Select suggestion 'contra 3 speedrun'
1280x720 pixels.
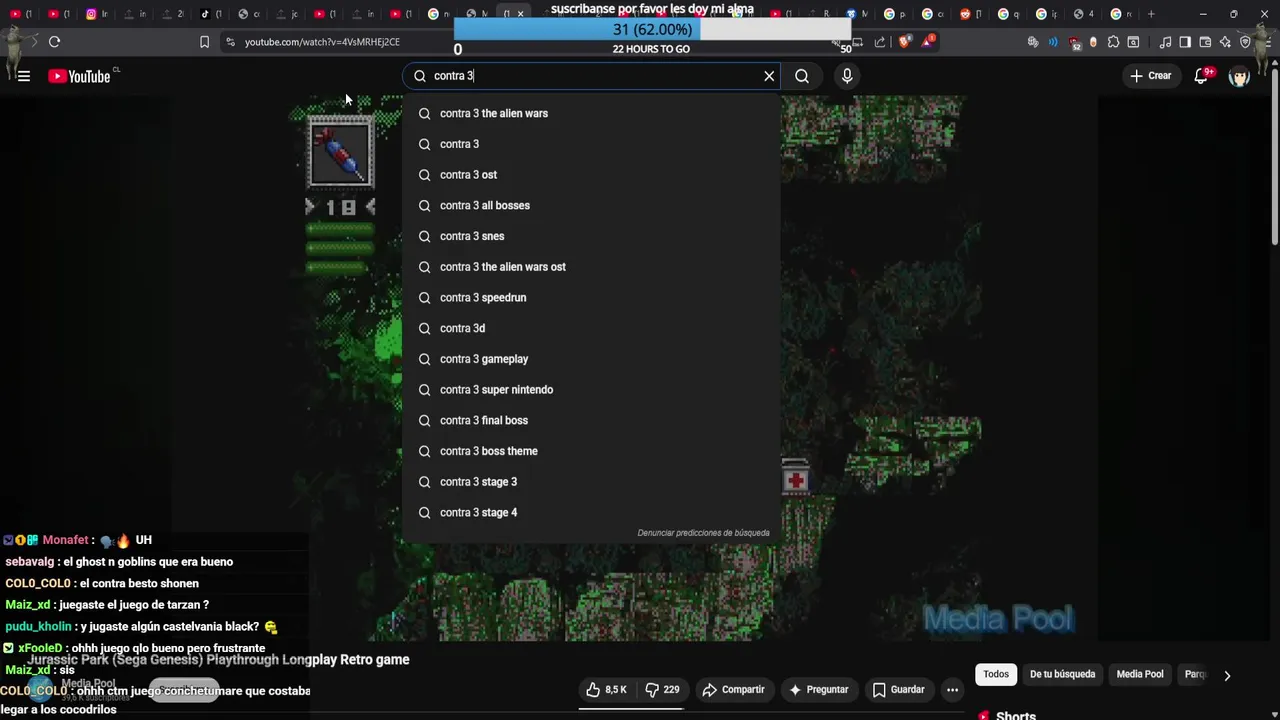tap(591, 297)
